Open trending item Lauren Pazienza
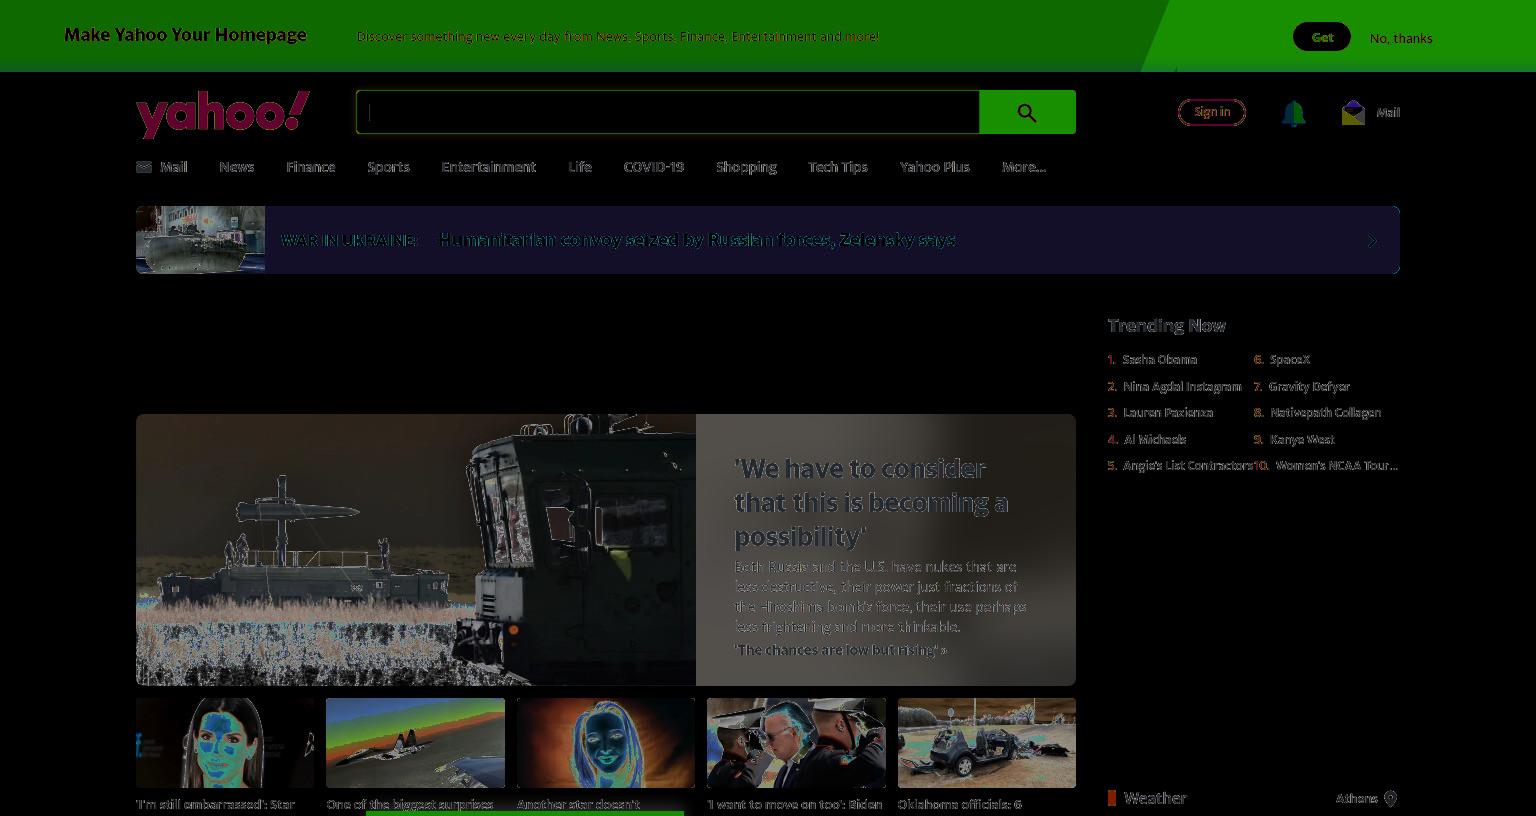 click(x=1168, y=412)
